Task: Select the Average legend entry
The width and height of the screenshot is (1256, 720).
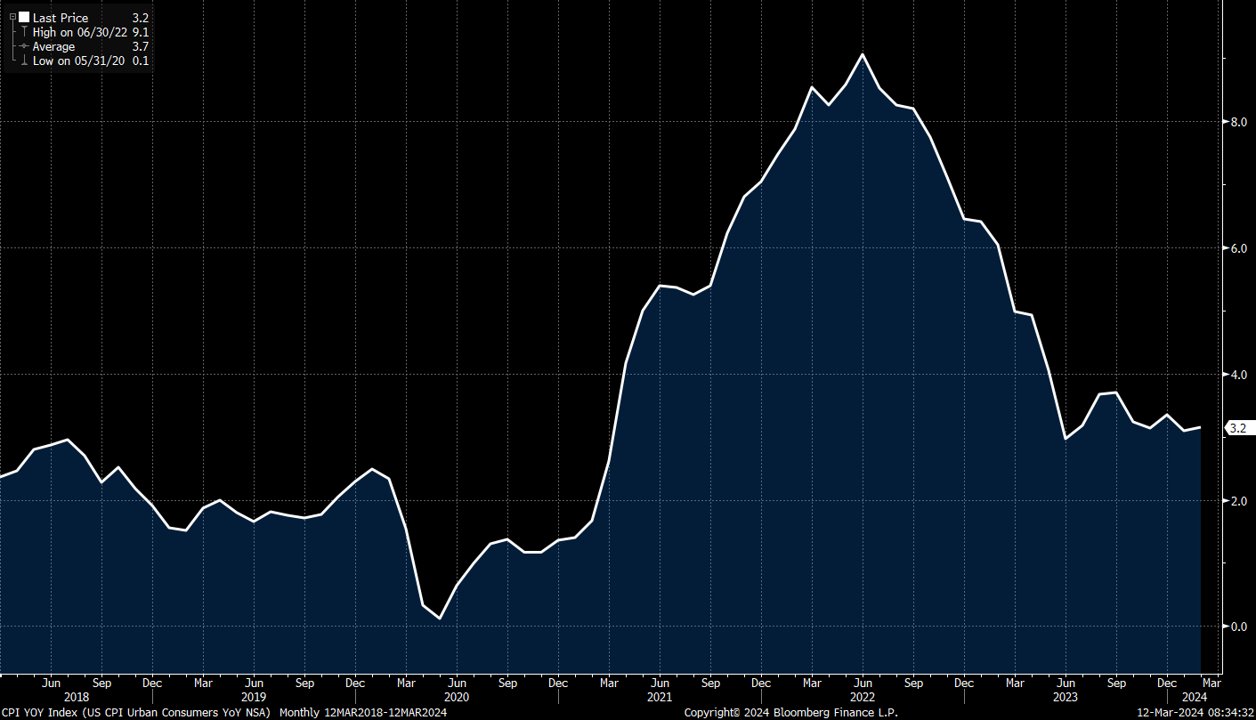Action: pyautogui.click(x=54, y=47)
